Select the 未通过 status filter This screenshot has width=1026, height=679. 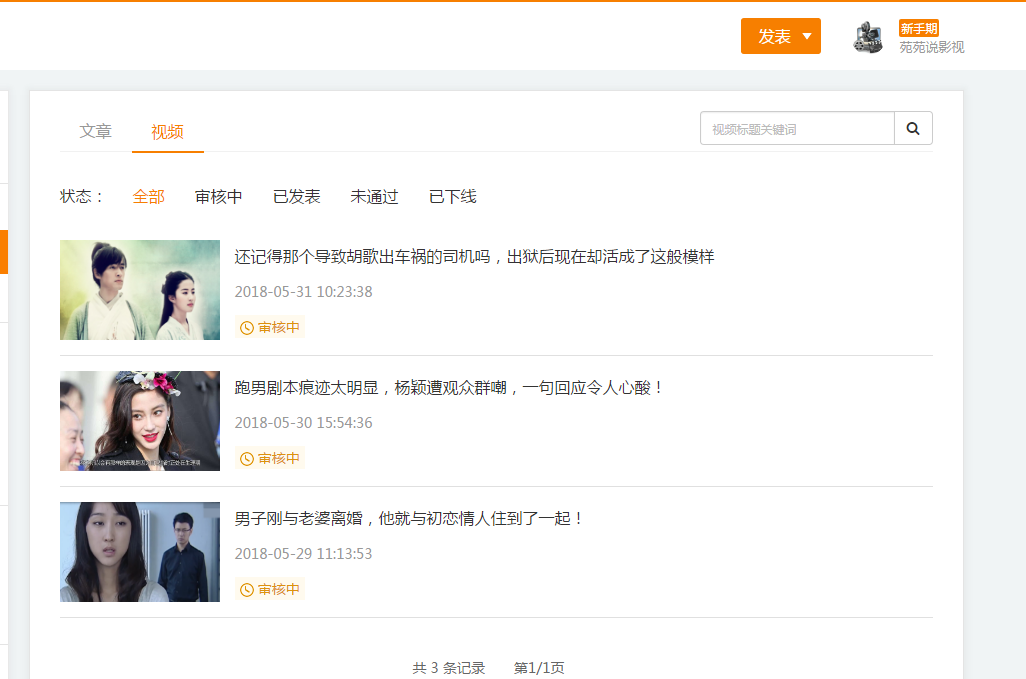375,196
